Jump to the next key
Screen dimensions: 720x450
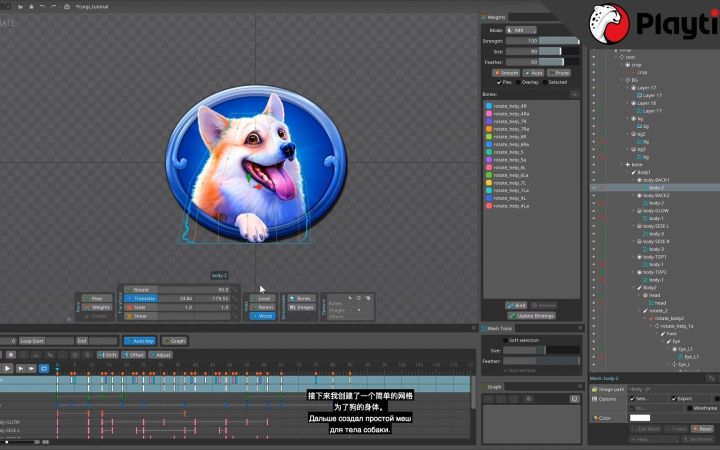coord(21,368)
